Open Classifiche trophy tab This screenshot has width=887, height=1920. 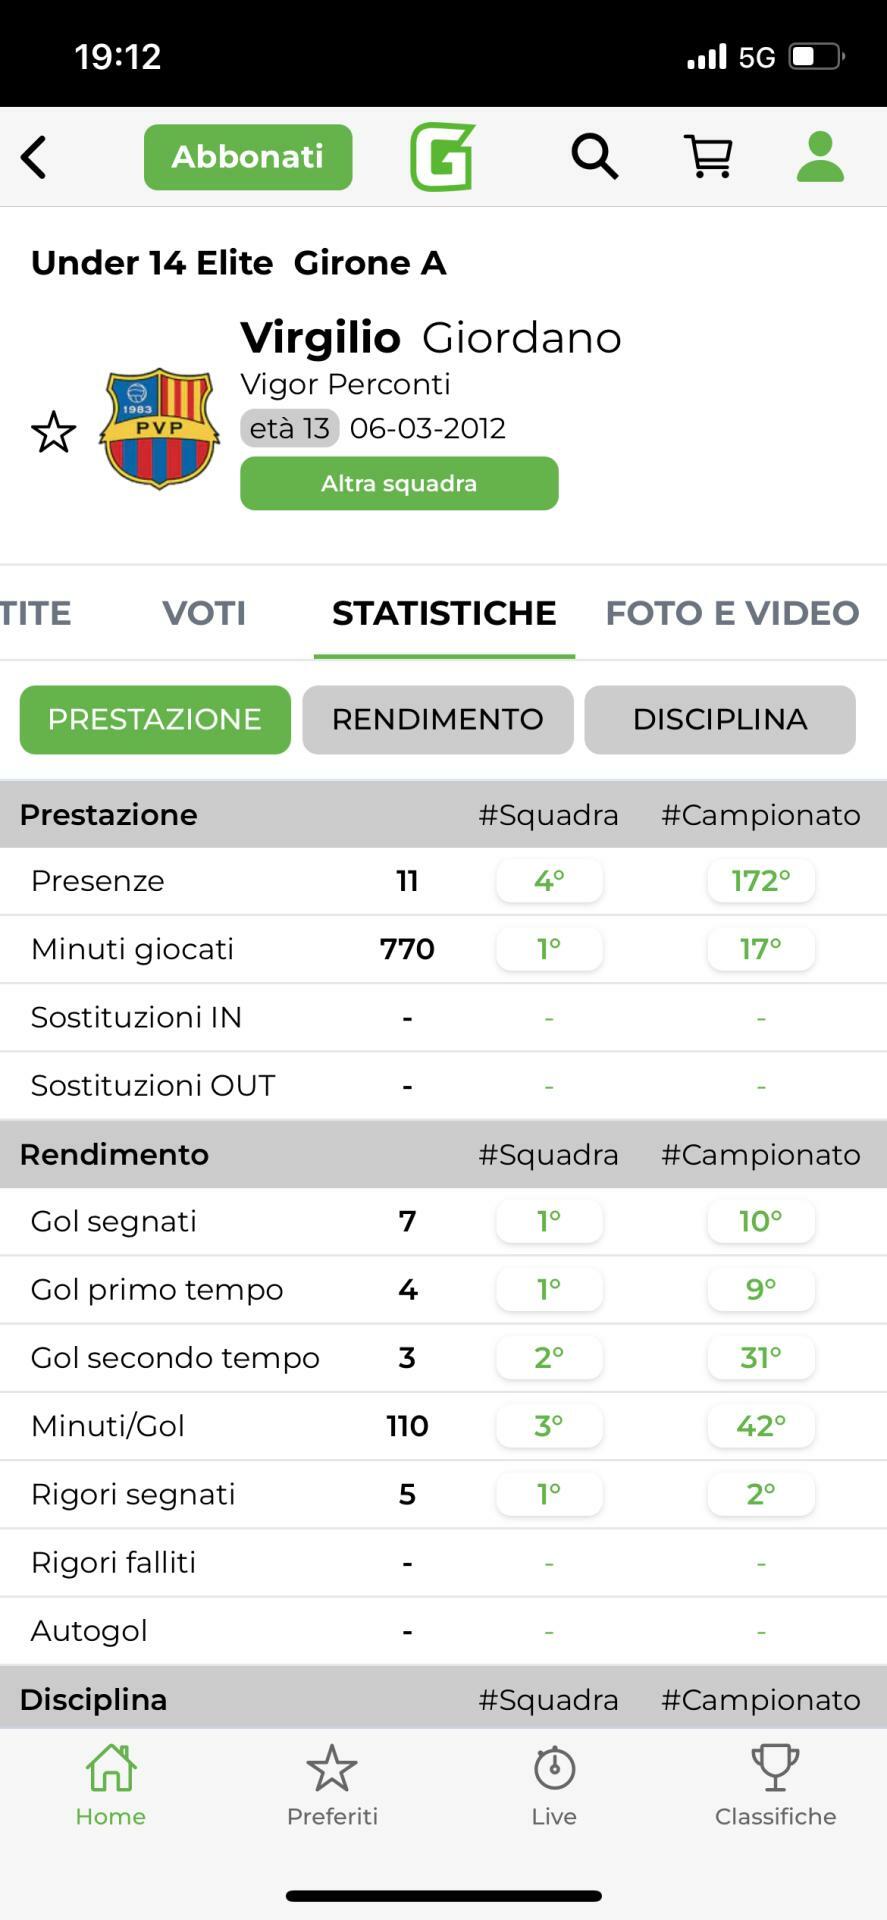pyautogui.click(x=775, y=1785)
